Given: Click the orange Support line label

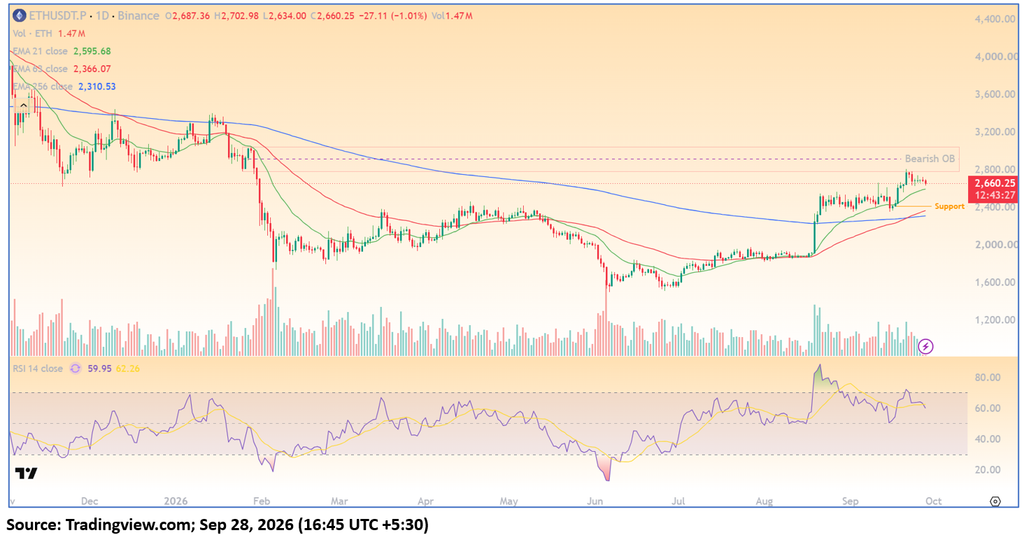Looking at the screenshot, I should [x=949, y=206].
